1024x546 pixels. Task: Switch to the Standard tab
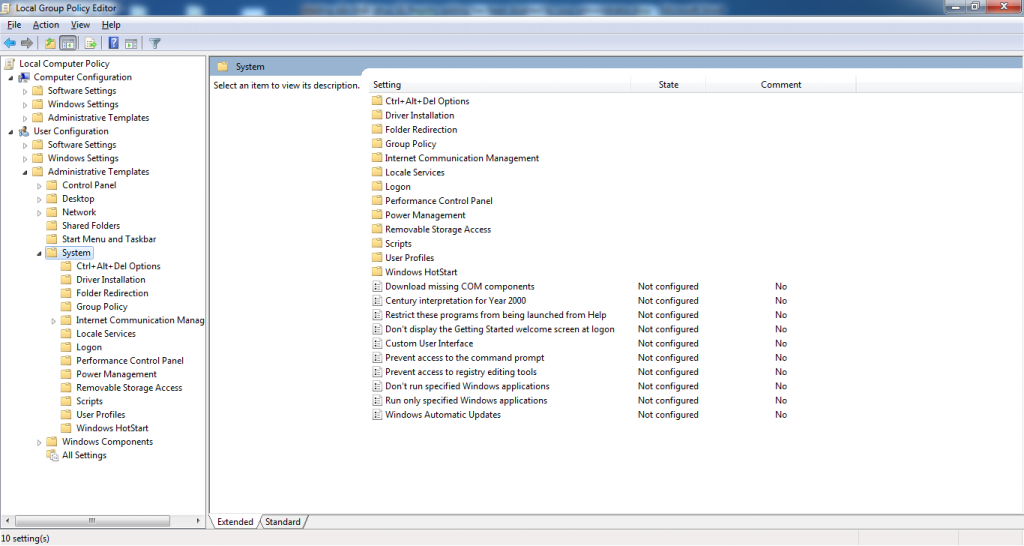[283, 522]
